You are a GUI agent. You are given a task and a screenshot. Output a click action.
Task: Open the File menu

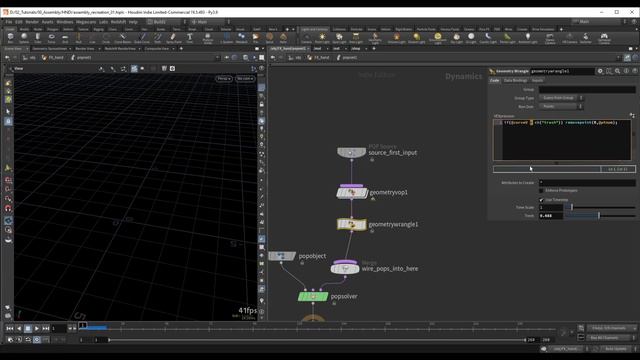pos(9,22)
